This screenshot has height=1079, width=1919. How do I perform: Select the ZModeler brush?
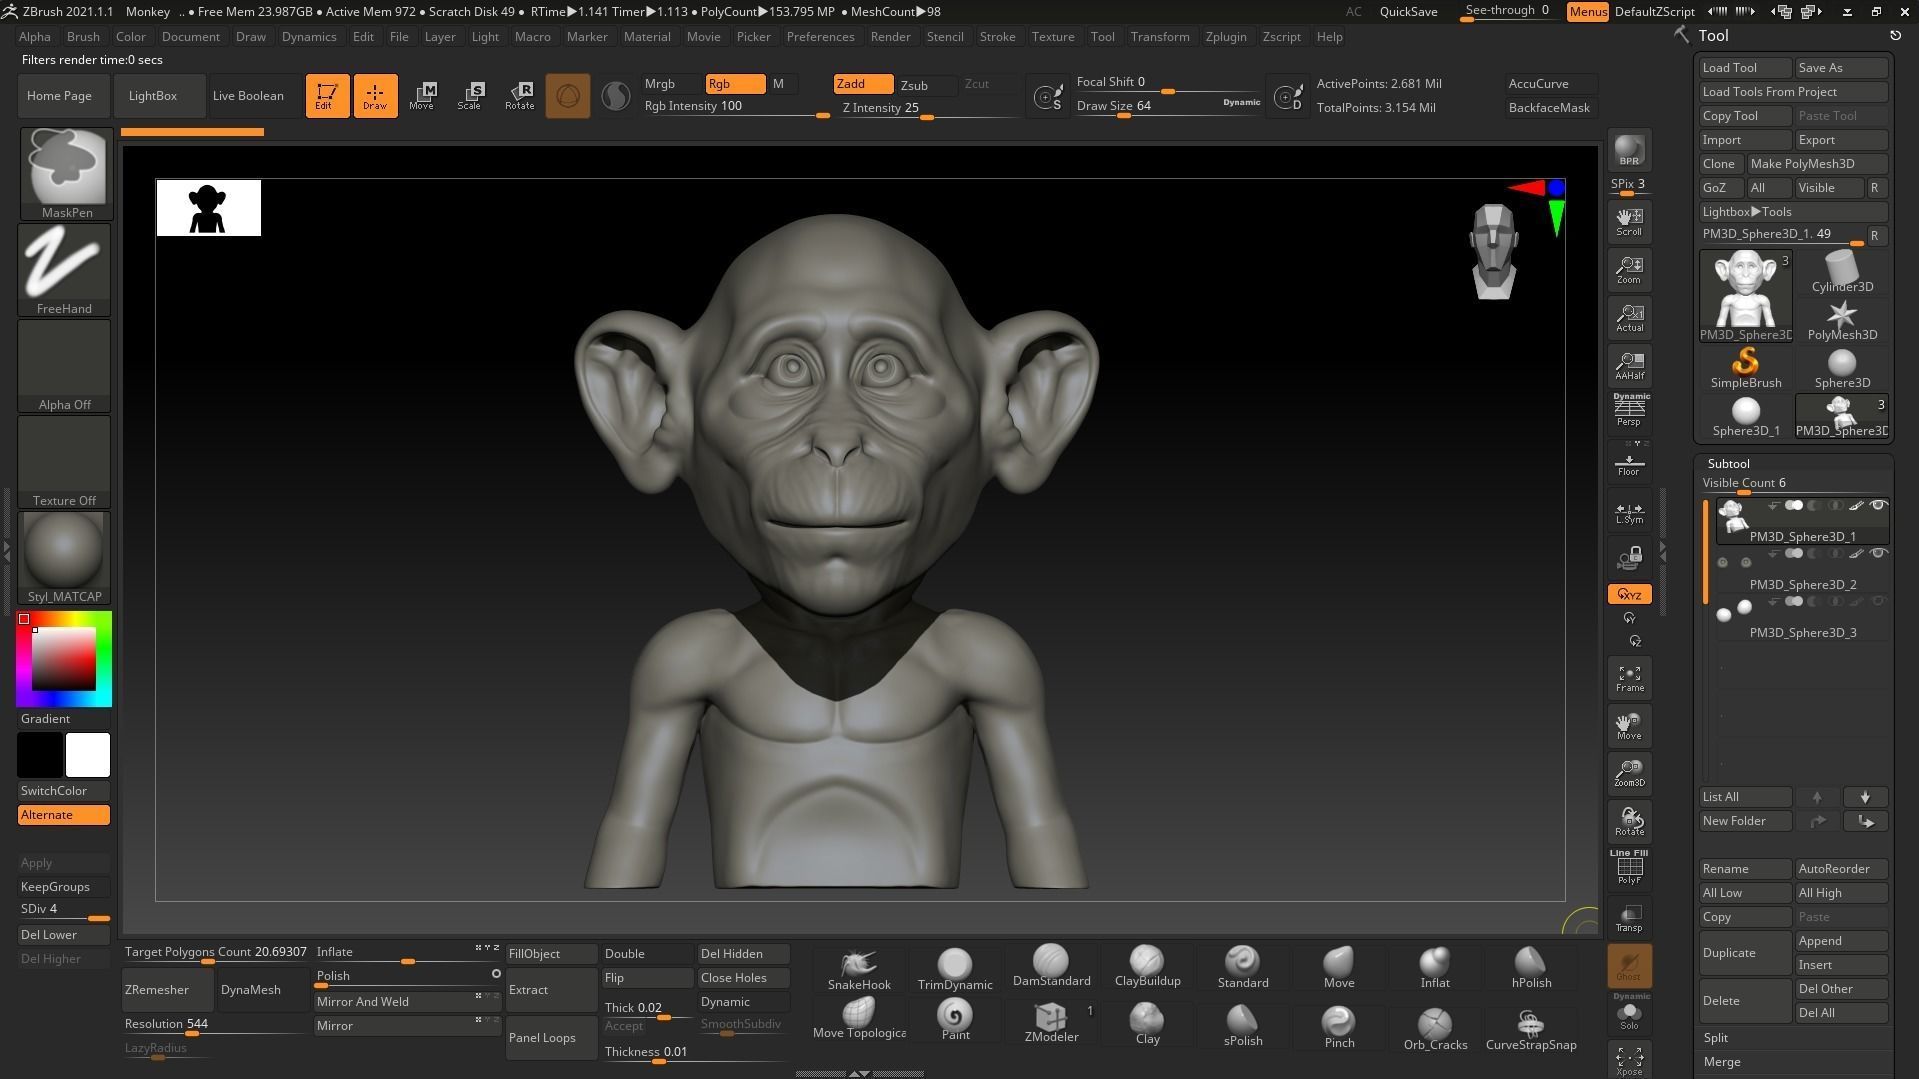tap(1051, 1022)
